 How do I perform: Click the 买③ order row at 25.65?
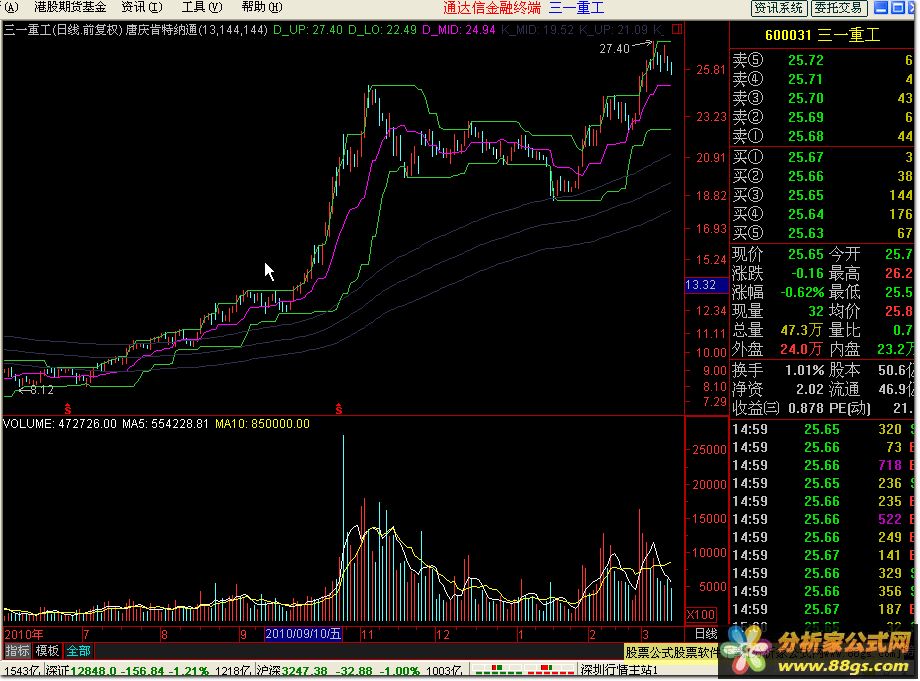[823, 195]
